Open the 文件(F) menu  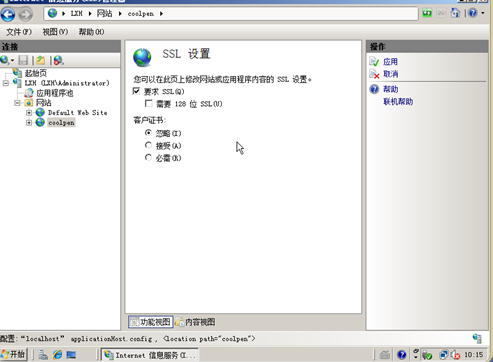point(19,32)
